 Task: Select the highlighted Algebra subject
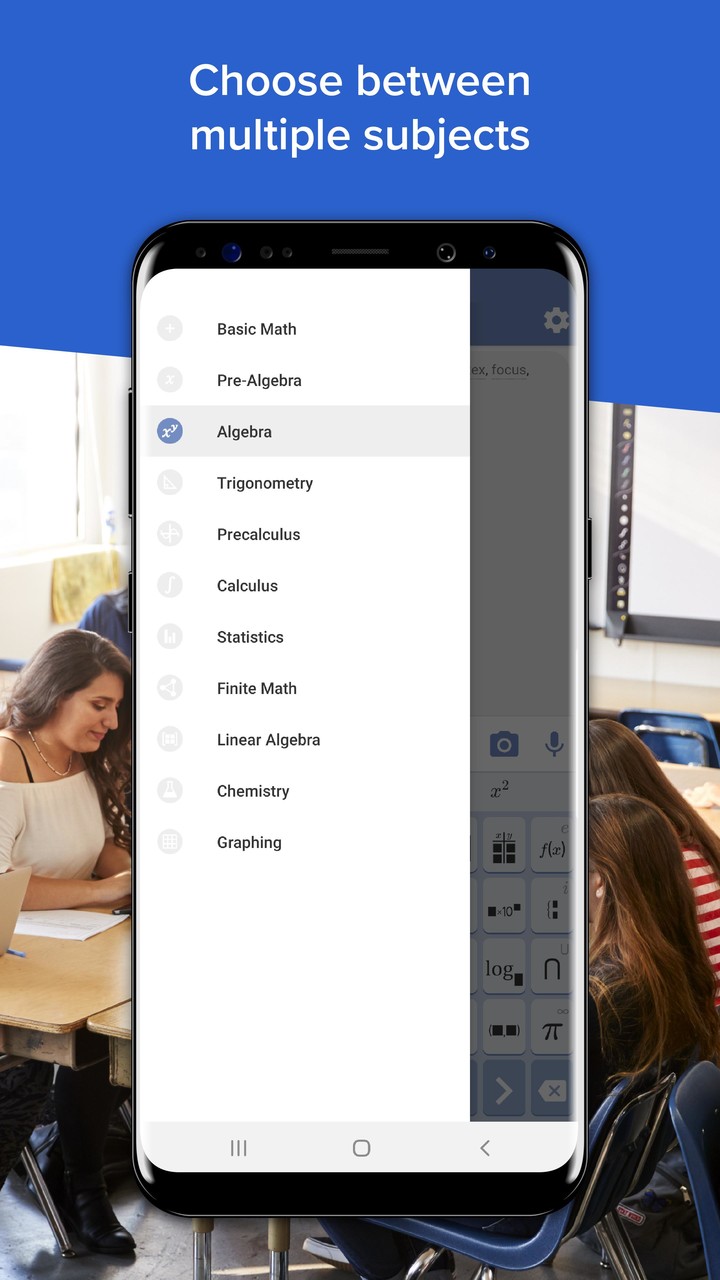[244, 432]
